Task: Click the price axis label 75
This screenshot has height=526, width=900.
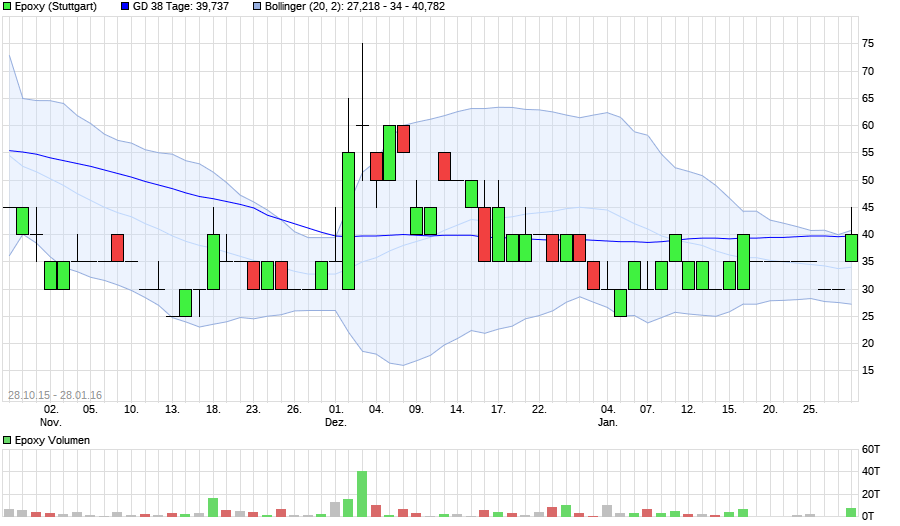Action: click(868, 44)
